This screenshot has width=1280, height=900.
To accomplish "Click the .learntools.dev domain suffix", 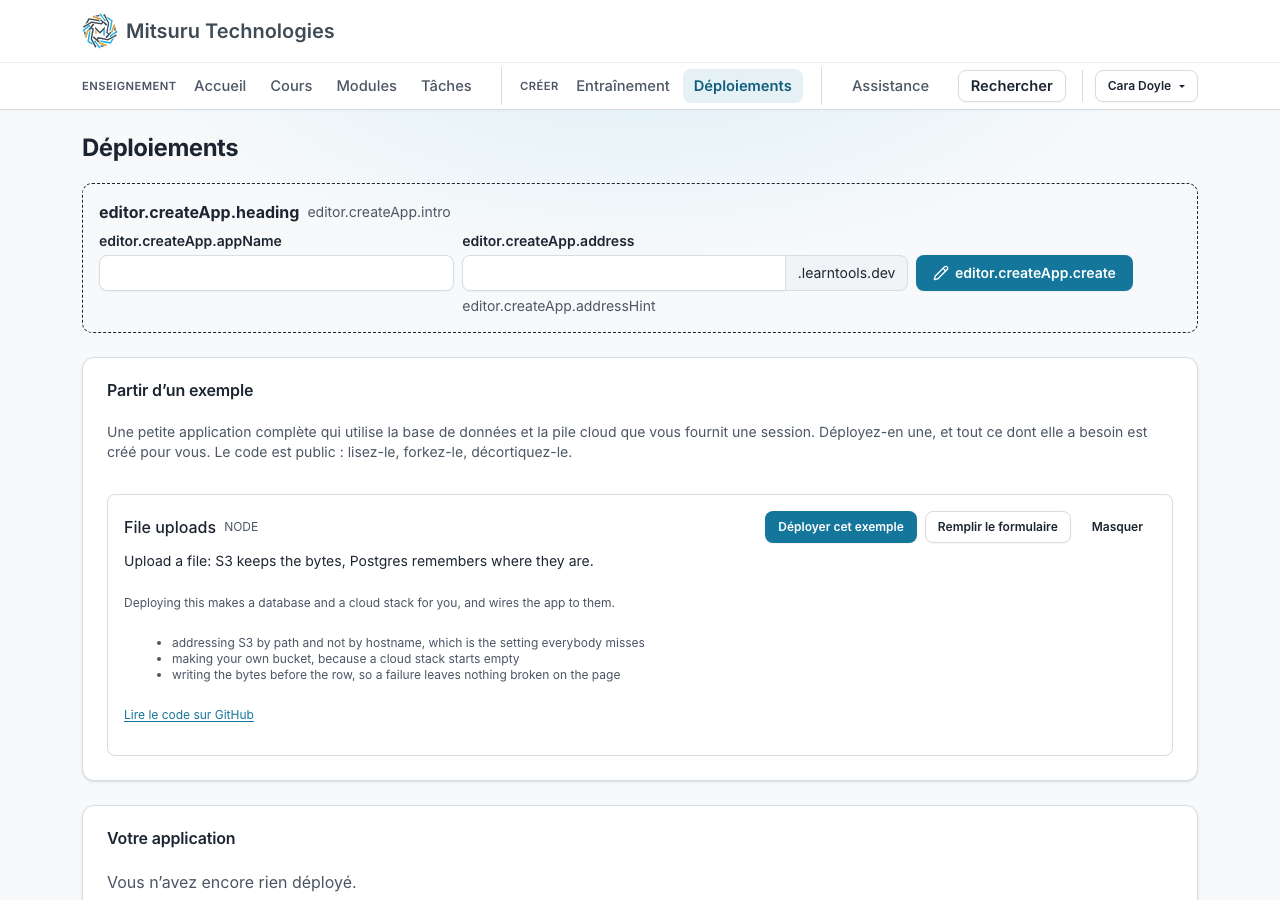I will pyautogui.click(x=847, y=273).
